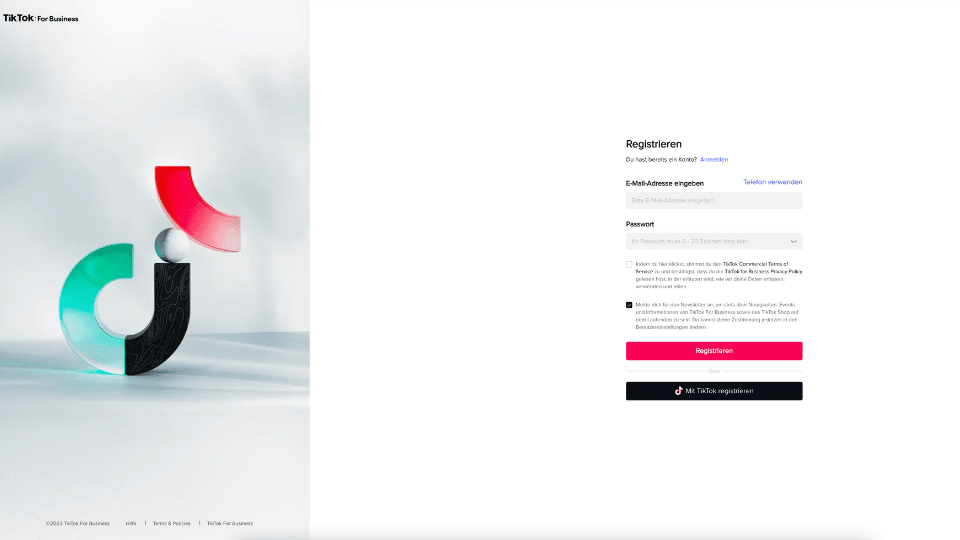Click Mit TikTok registrieren button
Screen dimensions: 960x540
coord(714,391)
